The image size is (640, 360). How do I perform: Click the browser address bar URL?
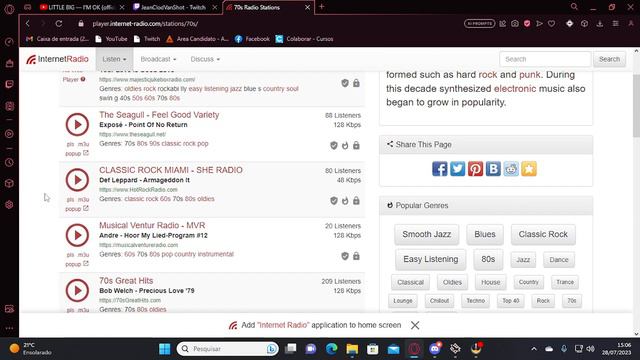(145, 24)
